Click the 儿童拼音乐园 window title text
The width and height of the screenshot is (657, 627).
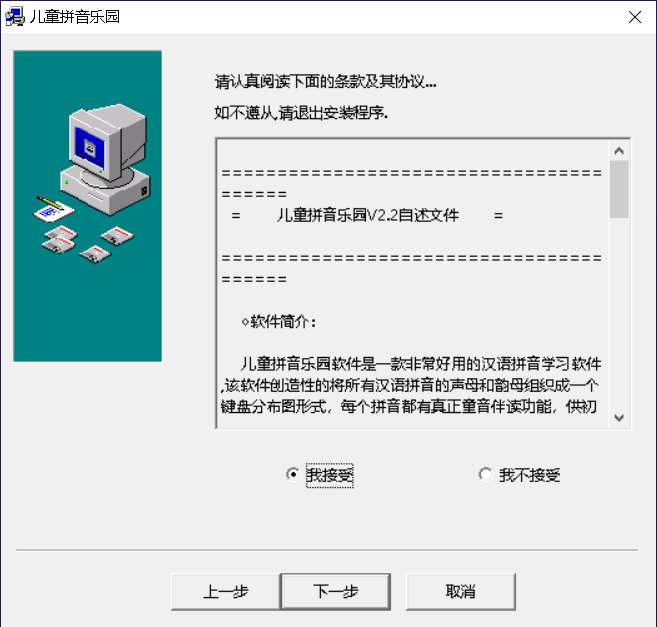(75, 17)
